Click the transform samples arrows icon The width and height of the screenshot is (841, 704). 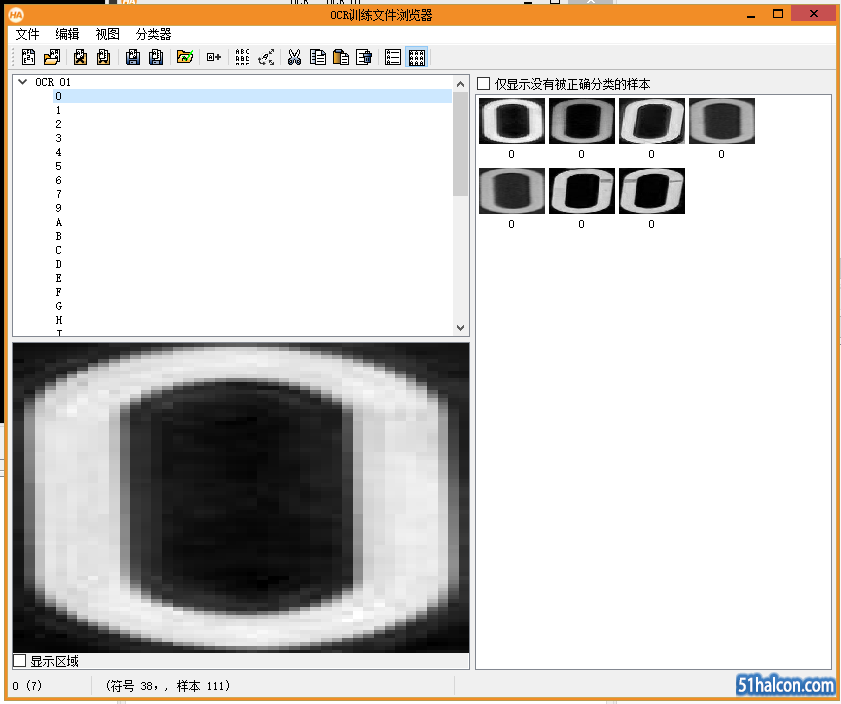click(266, 57)
